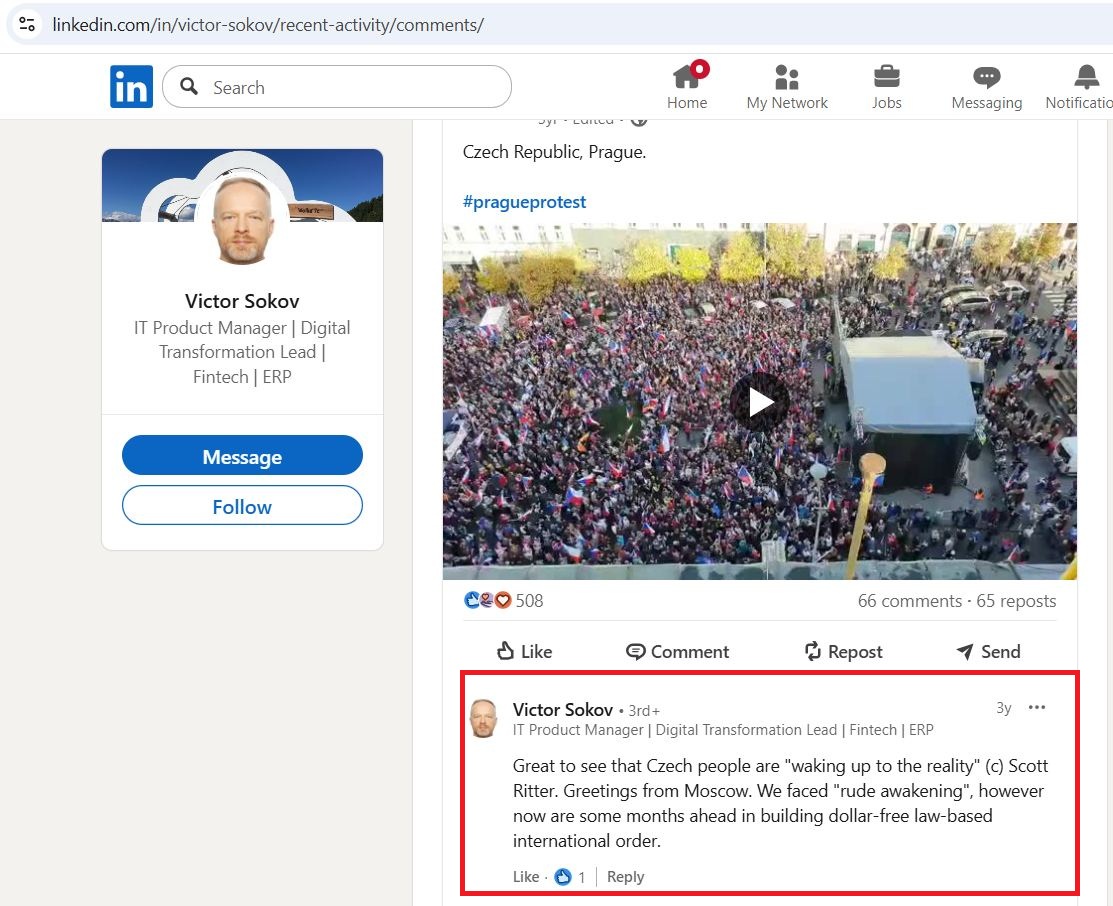The image size is (1113, 906).
Task: Repost the Prague protest video
Action: pos(843,651)
